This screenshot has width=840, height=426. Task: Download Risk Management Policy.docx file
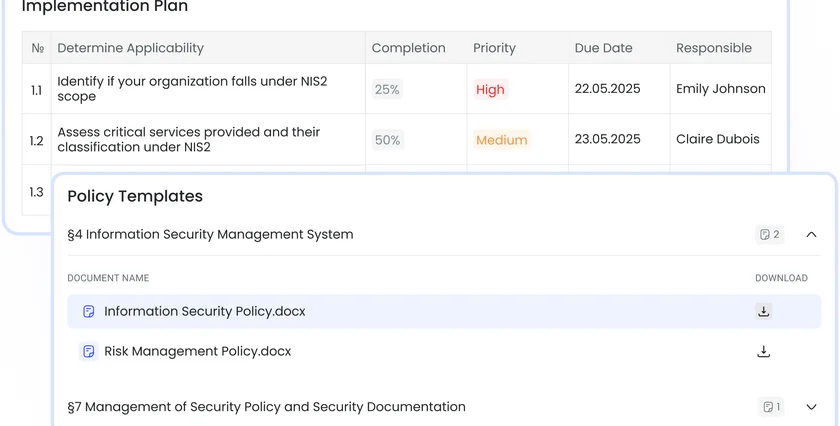point(763,352)
